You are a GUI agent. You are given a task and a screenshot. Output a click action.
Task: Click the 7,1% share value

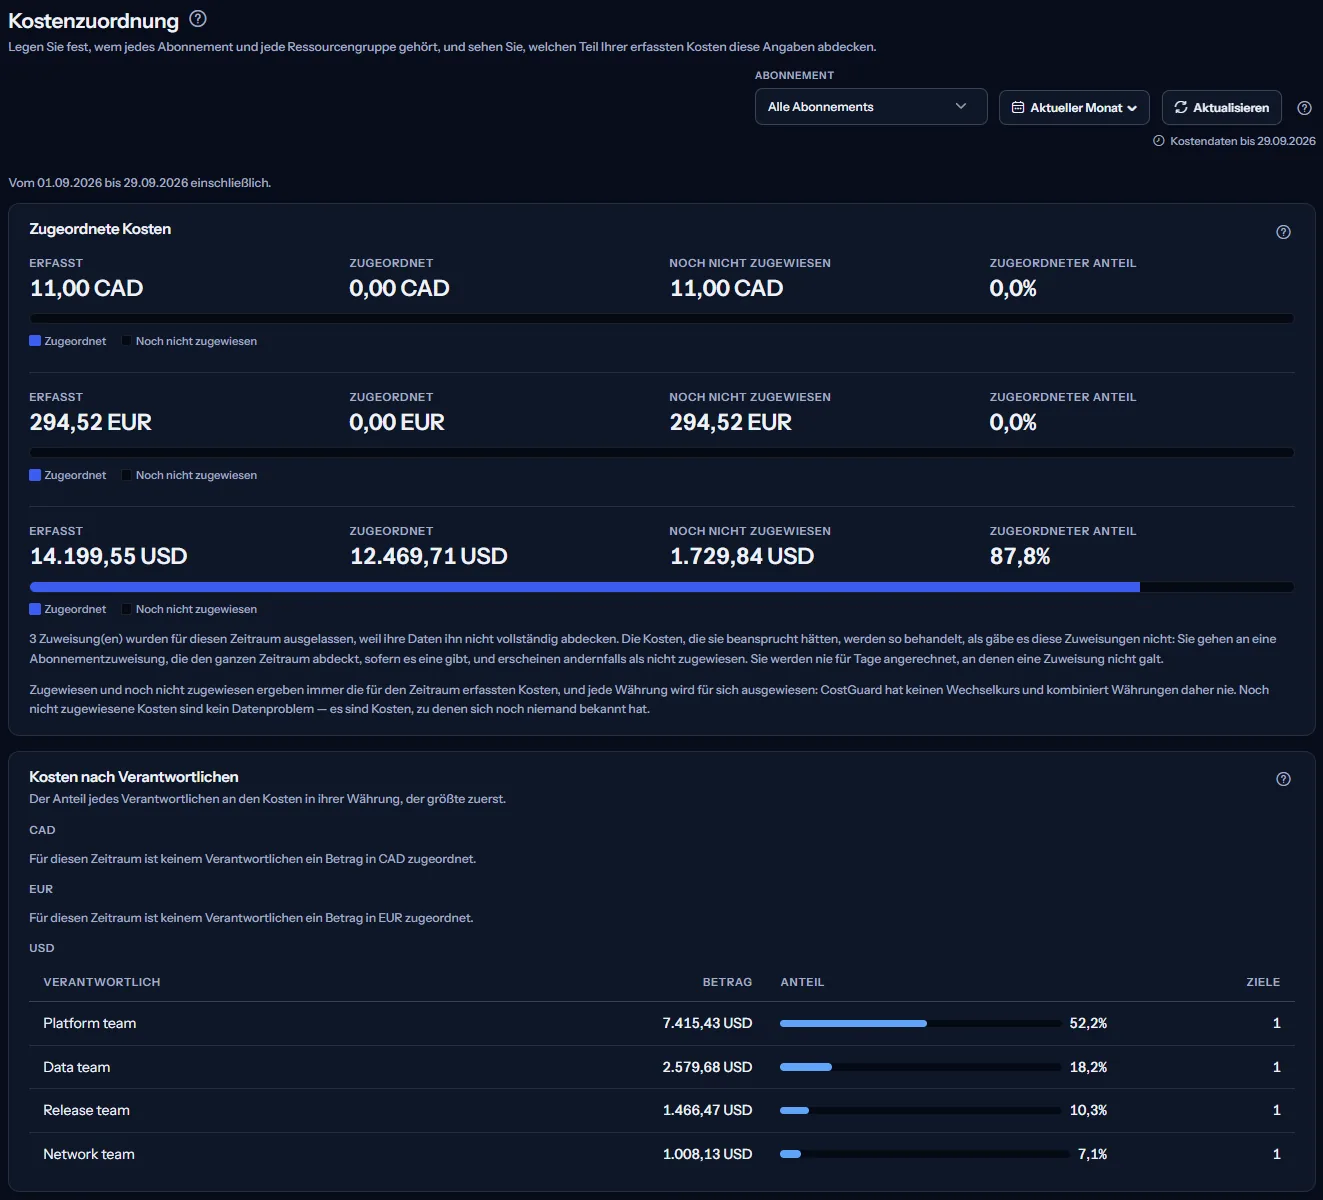[1092, 1154]
